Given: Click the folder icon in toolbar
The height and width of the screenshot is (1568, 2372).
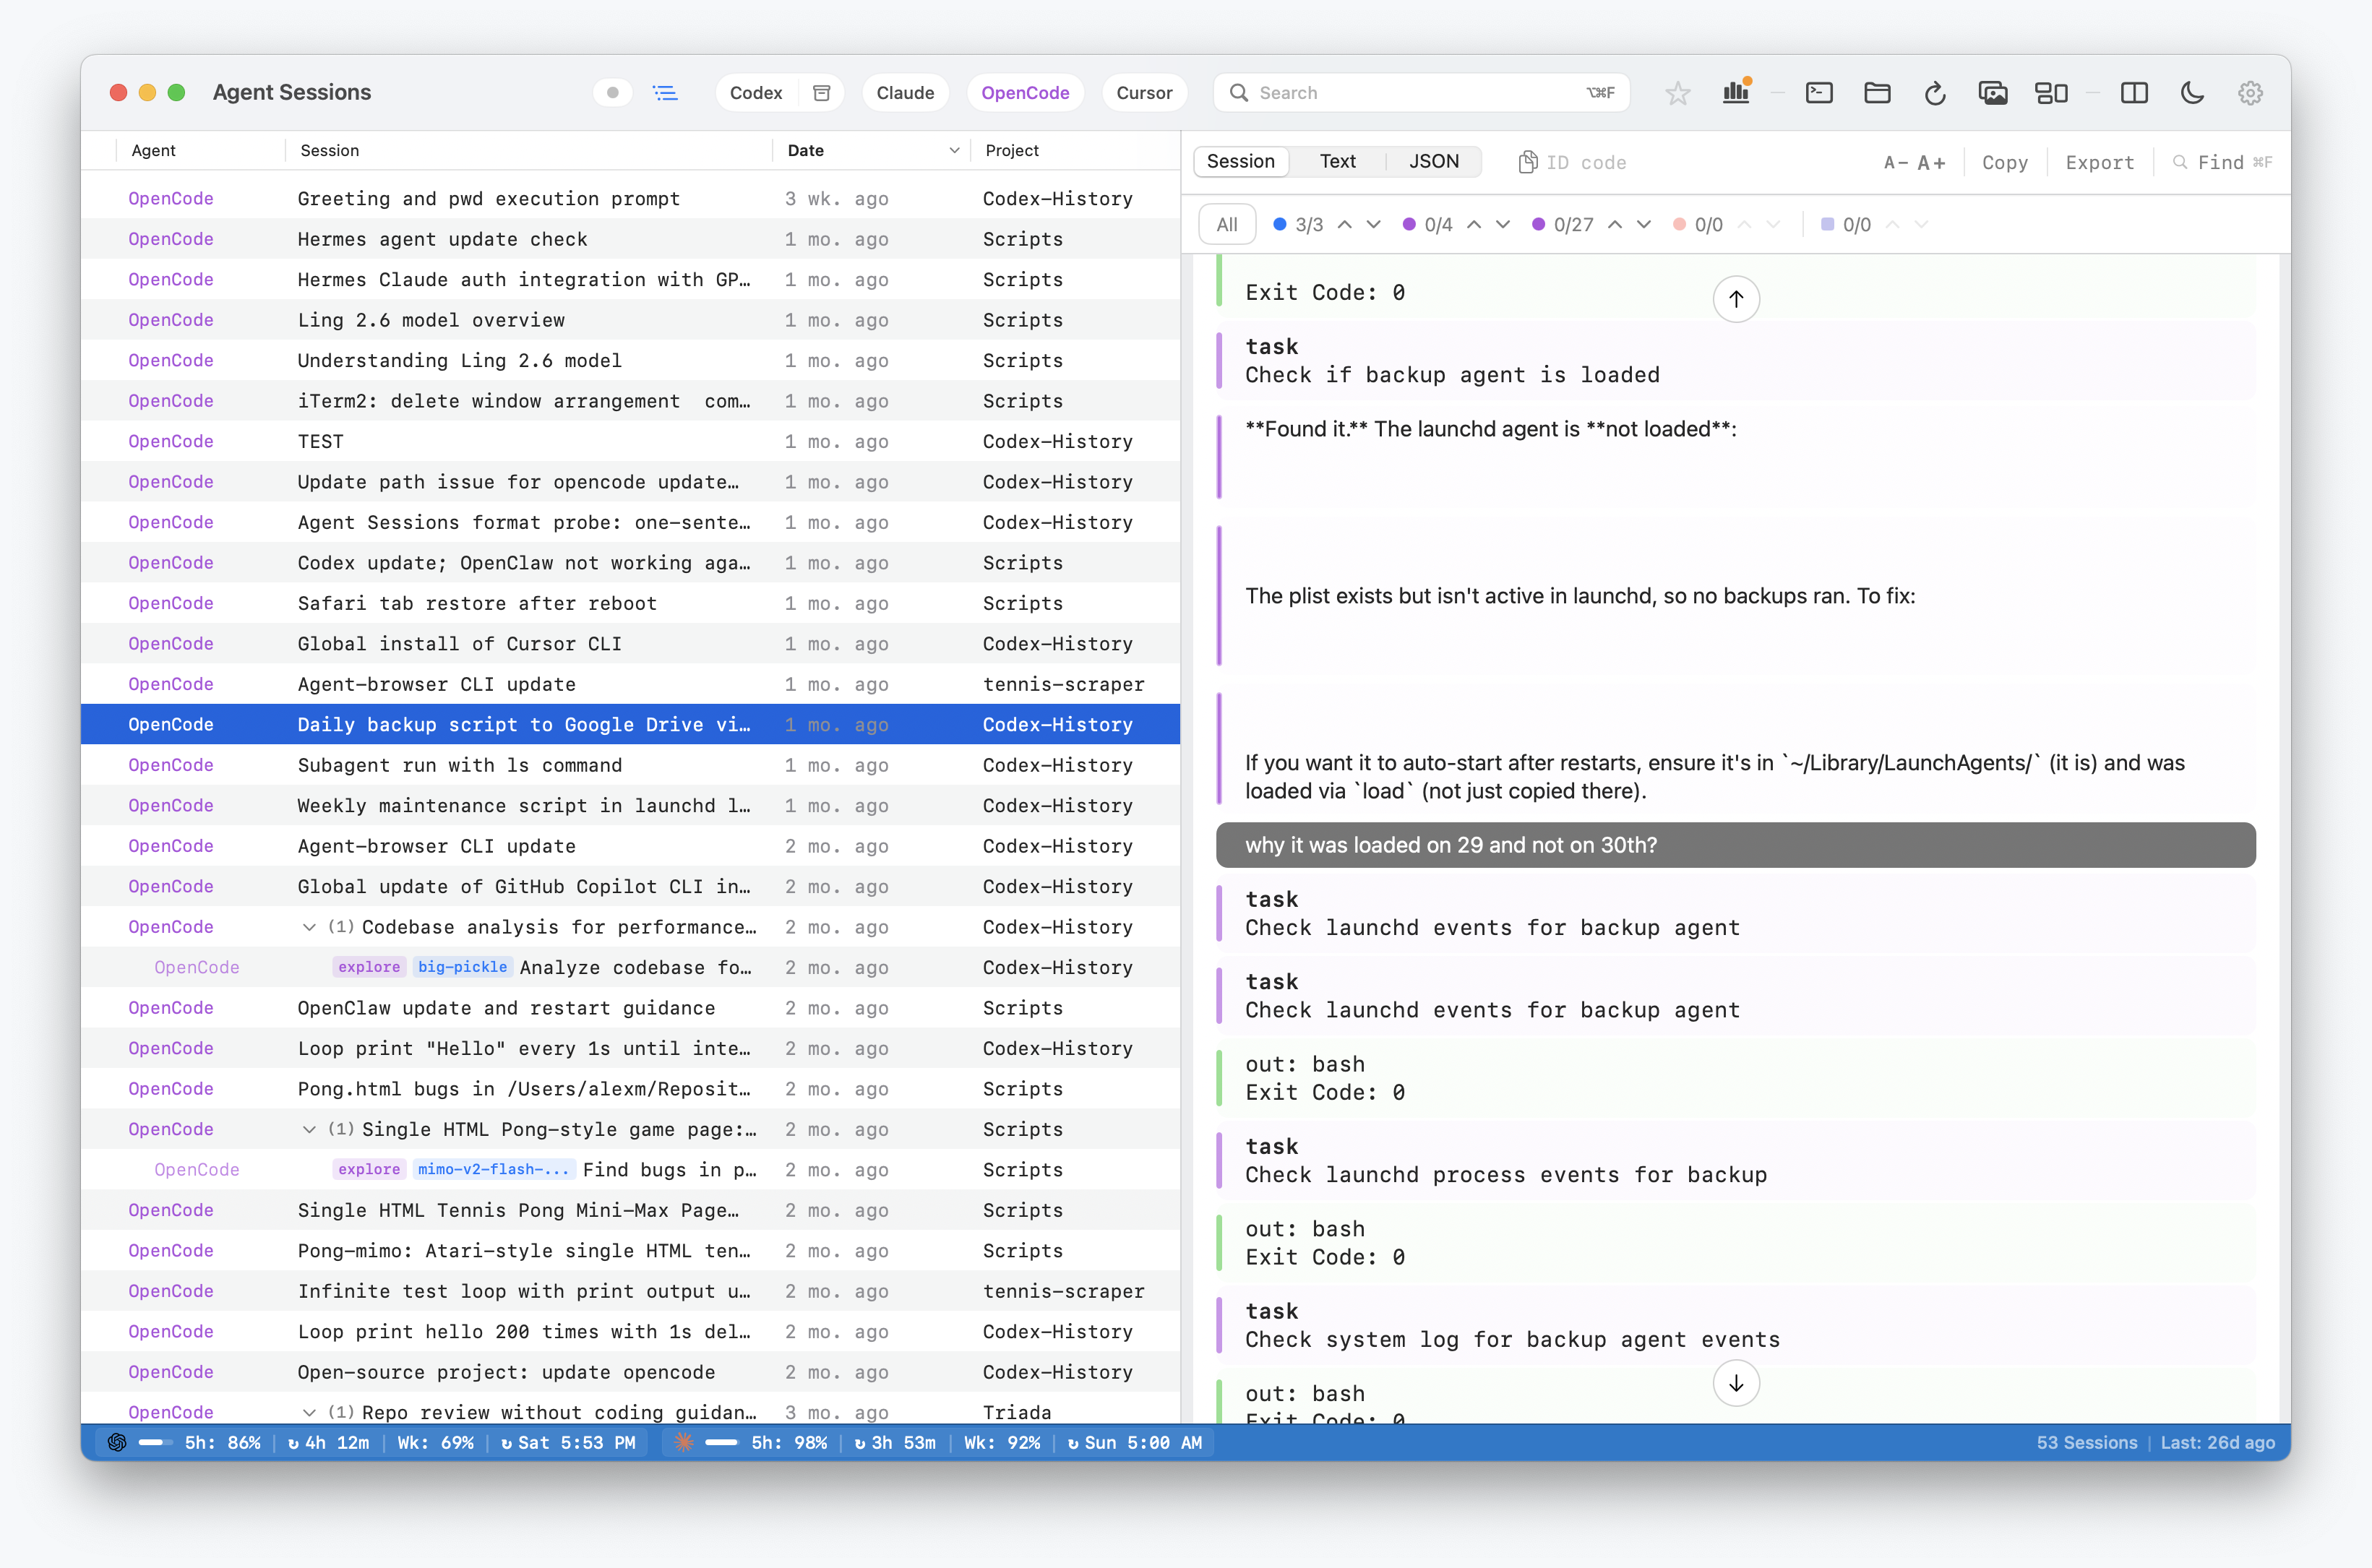Looking at the screenshot, I should pos(1877,93).
